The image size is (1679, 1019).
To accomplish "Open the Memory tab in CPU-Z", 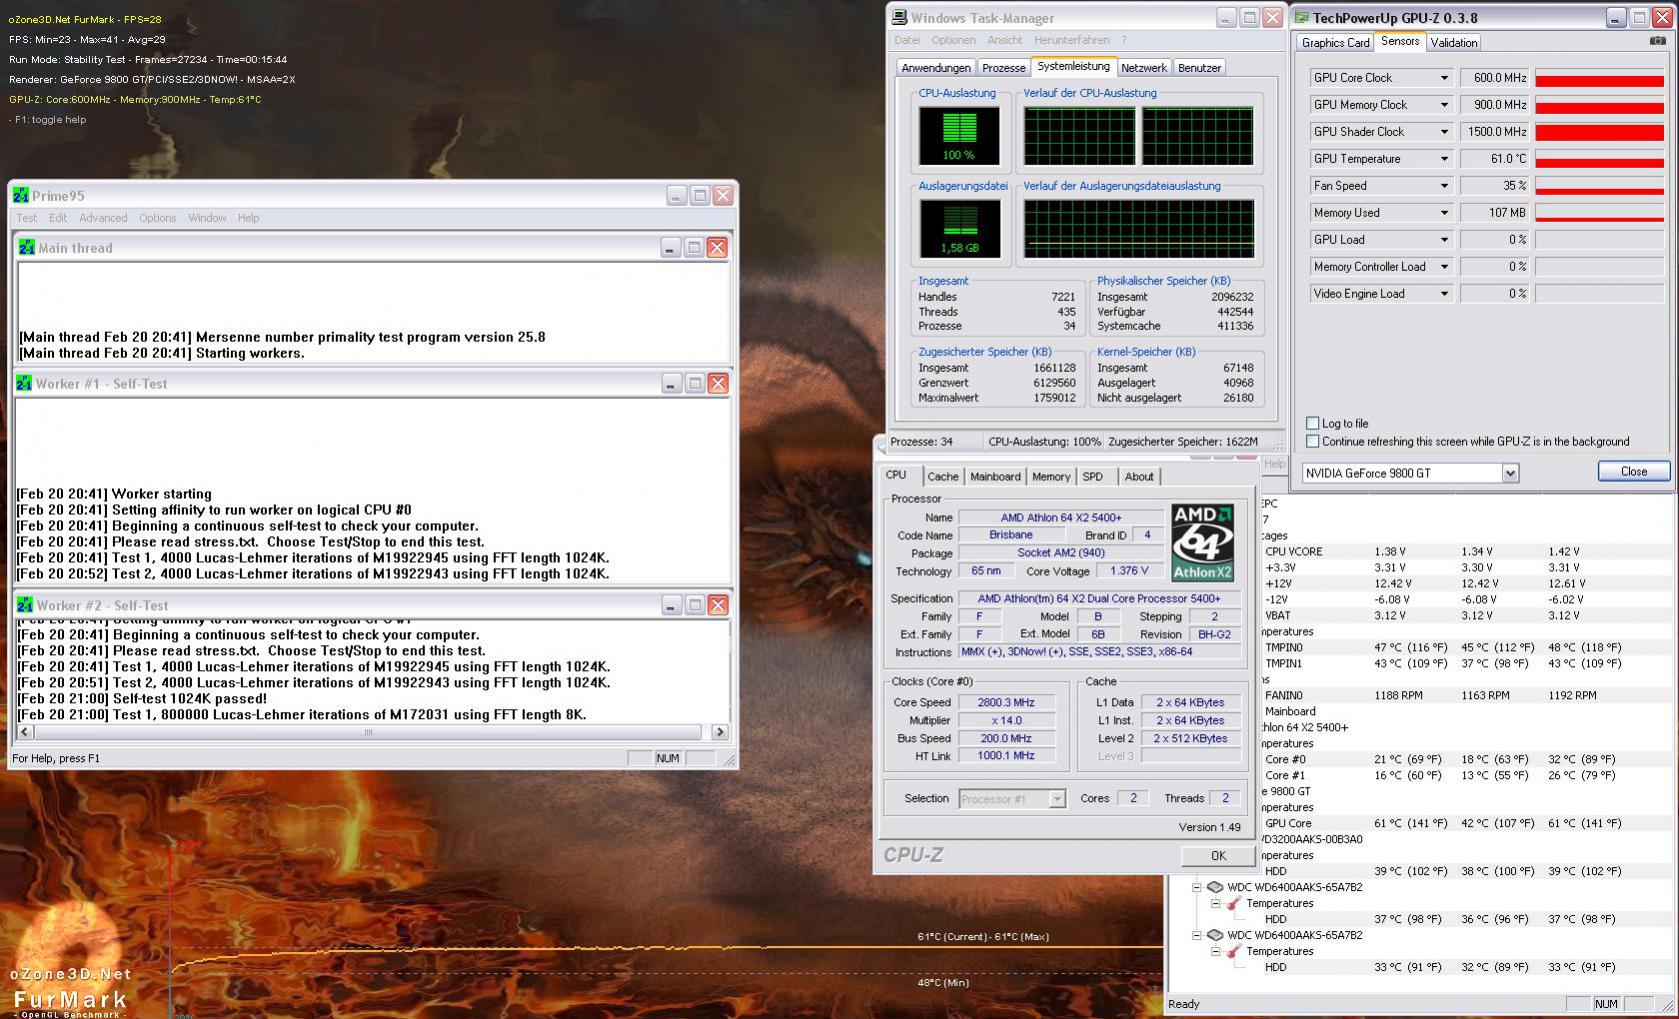I will click(x=1051, y=477).
